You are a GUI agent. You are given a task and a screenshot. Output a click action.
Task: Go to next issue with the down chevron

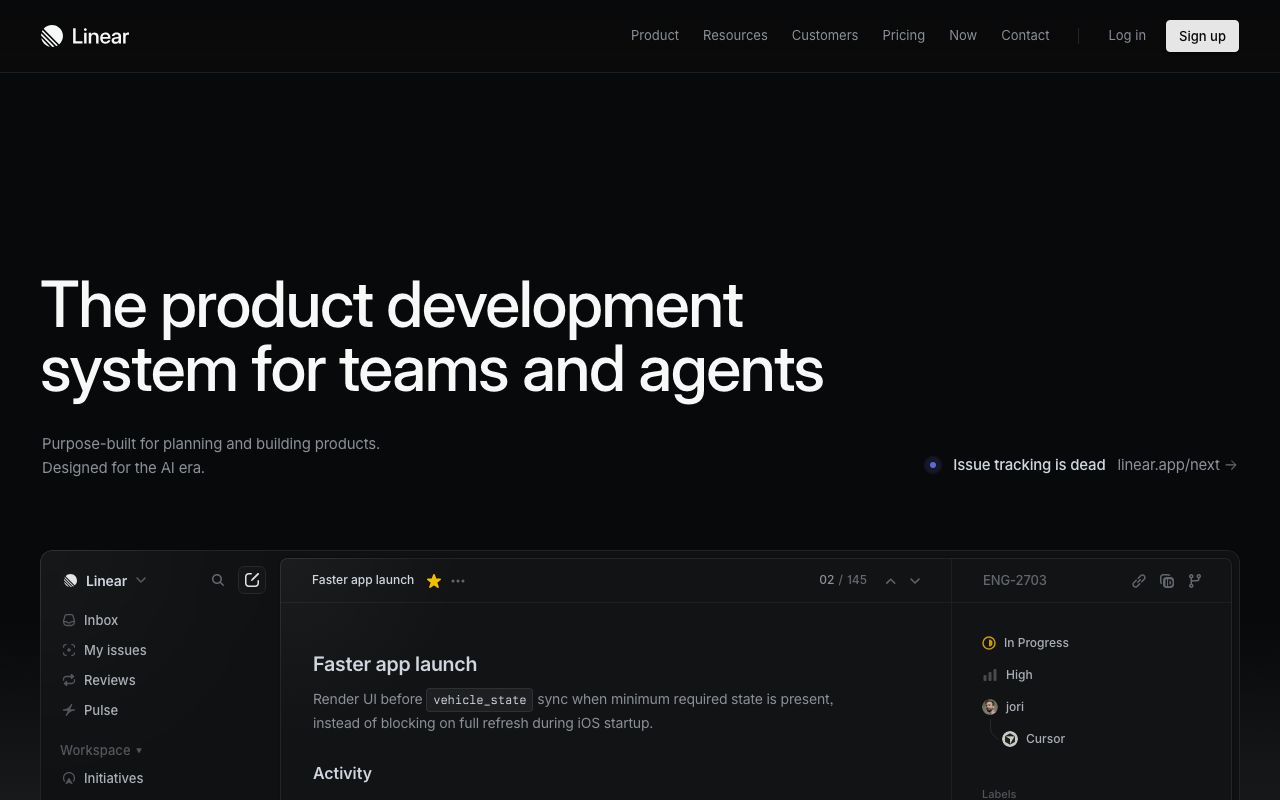point(914,580)
